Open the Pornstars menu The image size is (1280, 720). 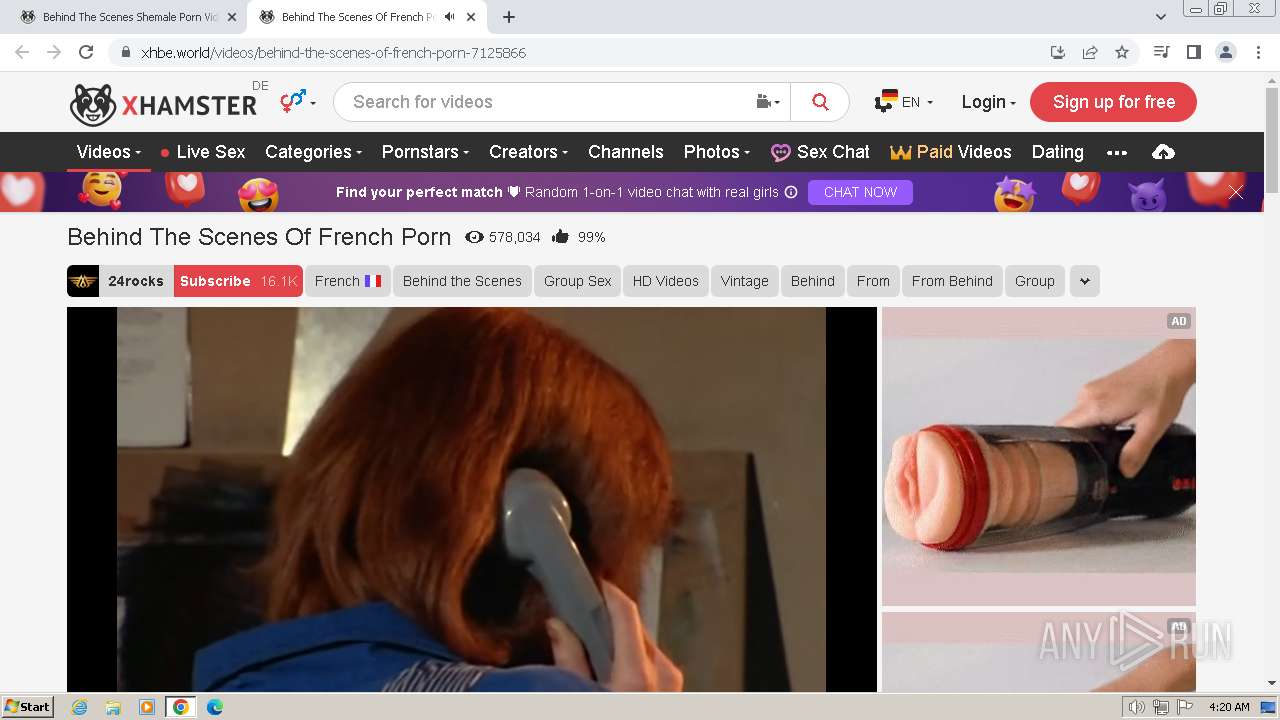click(x=425, y=152)
